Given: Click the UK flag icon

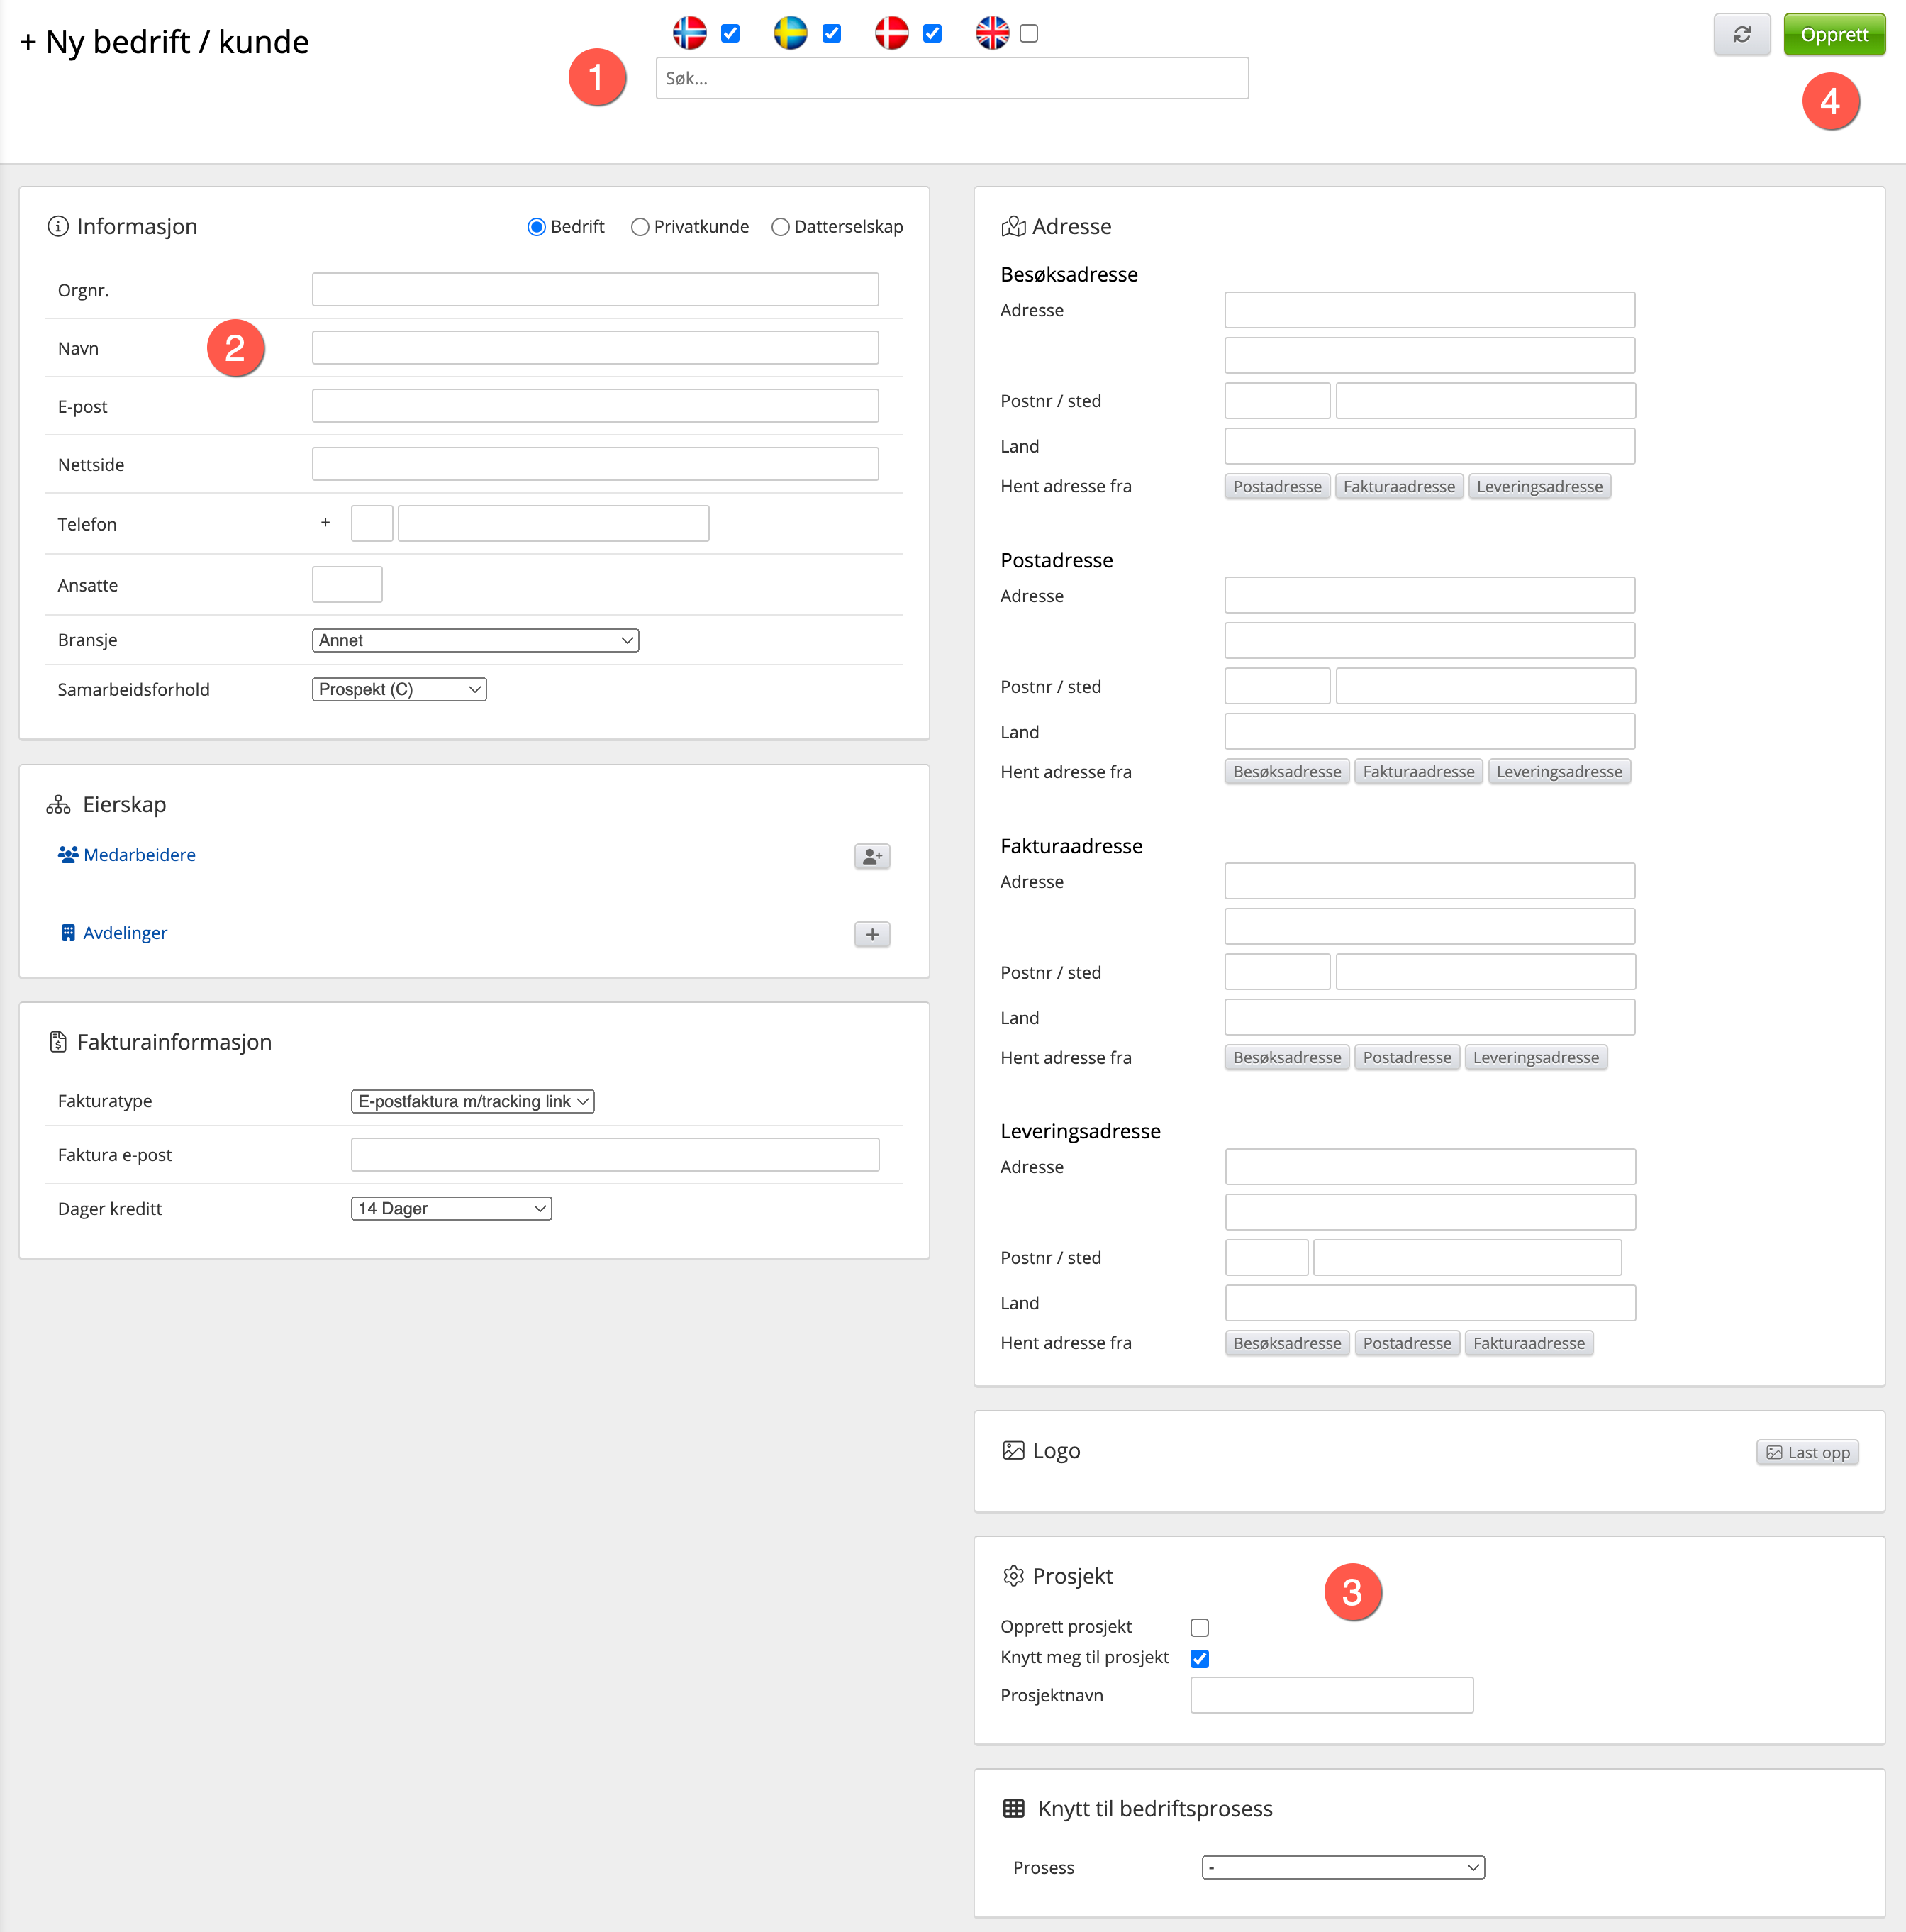Looking at the screenshot, I should click(x=992, y=33).
